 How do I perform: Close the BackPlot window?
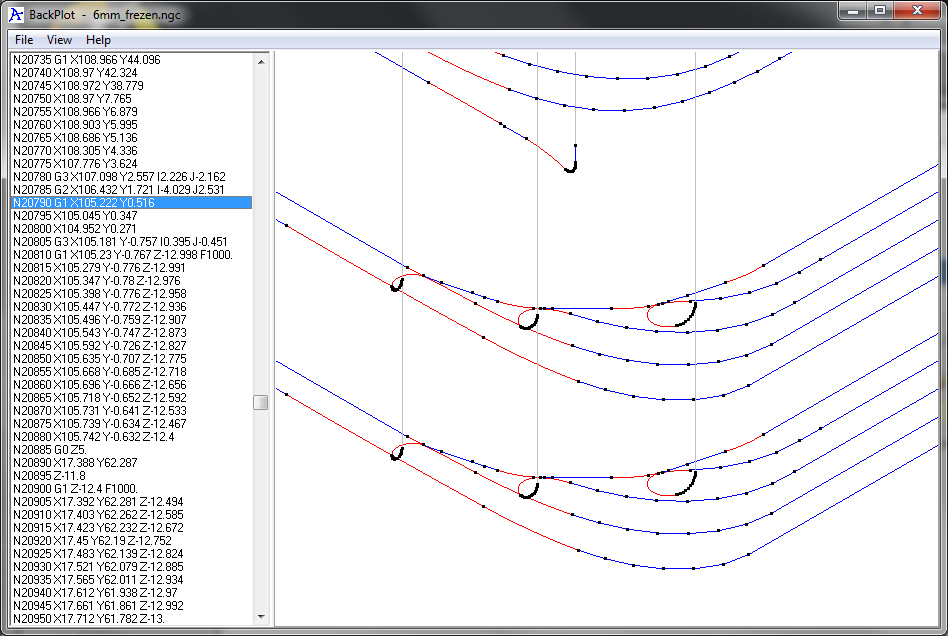click(917, 11)
